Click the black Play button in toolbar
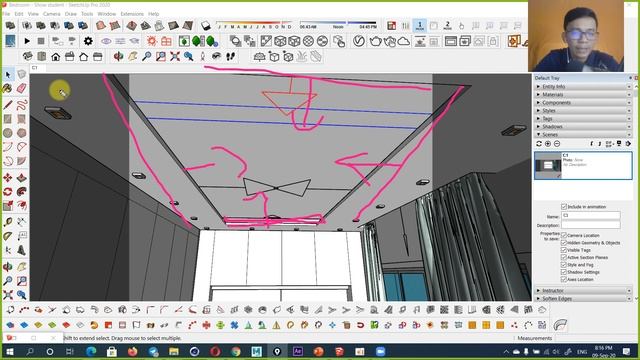Screen dimensions: 640x360 (27, 41)
